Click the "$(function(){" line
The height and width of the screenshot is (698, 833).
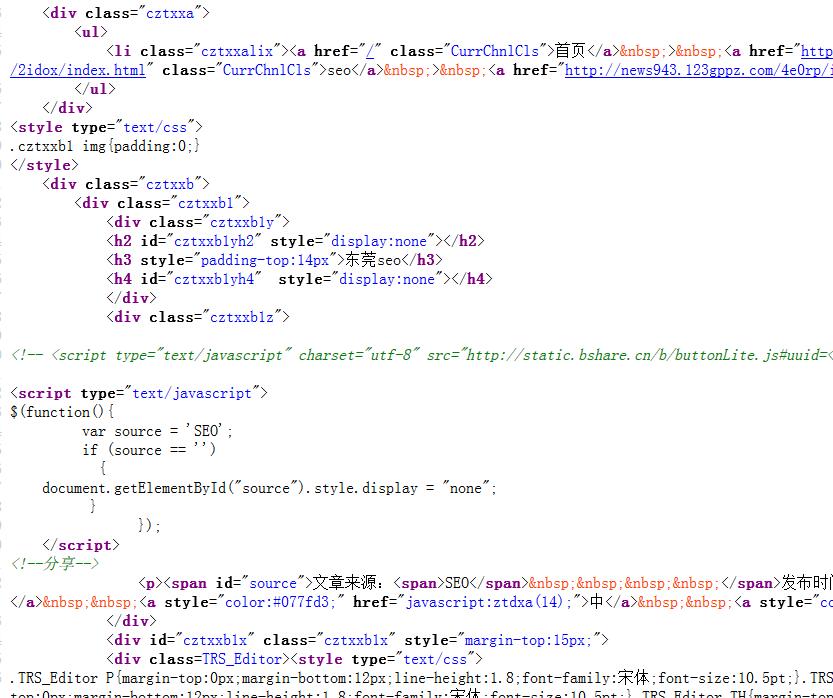62,412
